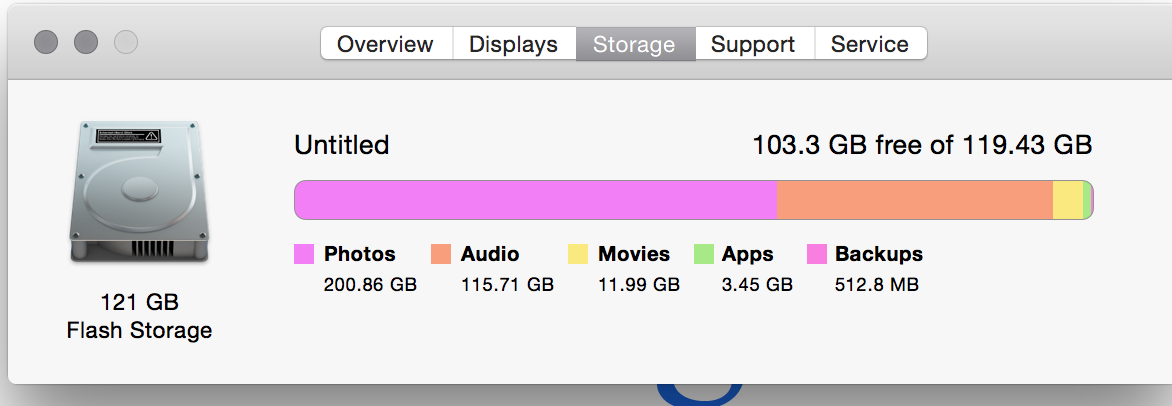This screenshot has height=406, width=1172.
Task: Close the window with the leftmost title-bar button
Action: (x=46, y=42)
